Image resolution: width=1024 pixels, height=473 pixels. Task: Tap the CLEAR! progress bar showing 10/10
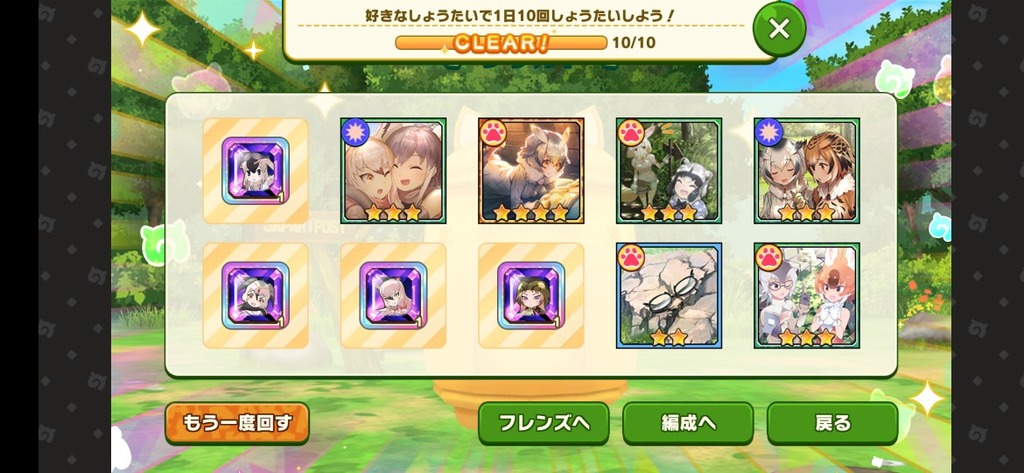pos(501,43)
